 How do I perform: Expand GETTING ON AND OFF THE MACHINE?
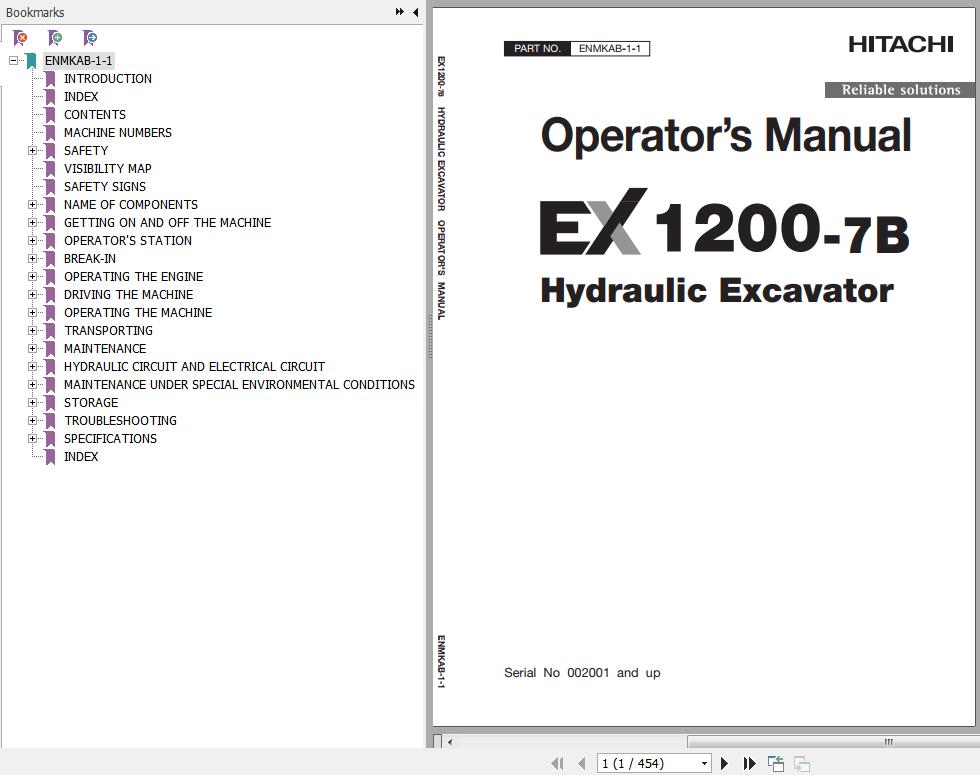pyautogui.click(x=32, y=222)
